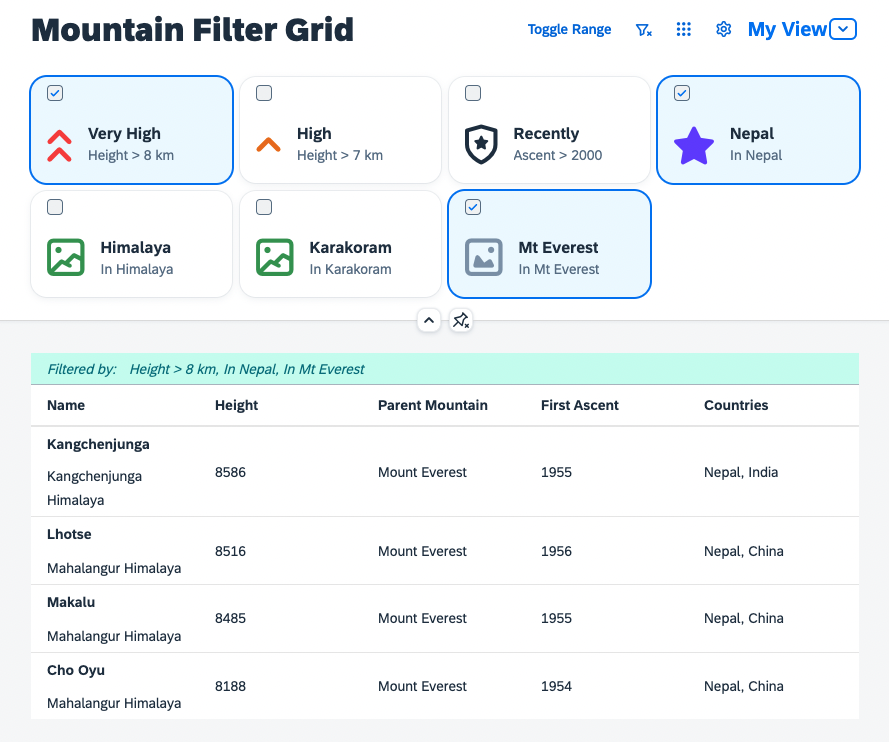Viewport: 889px width, 742px height.
Task: Click height value 8516
Action: pos(230,552)
